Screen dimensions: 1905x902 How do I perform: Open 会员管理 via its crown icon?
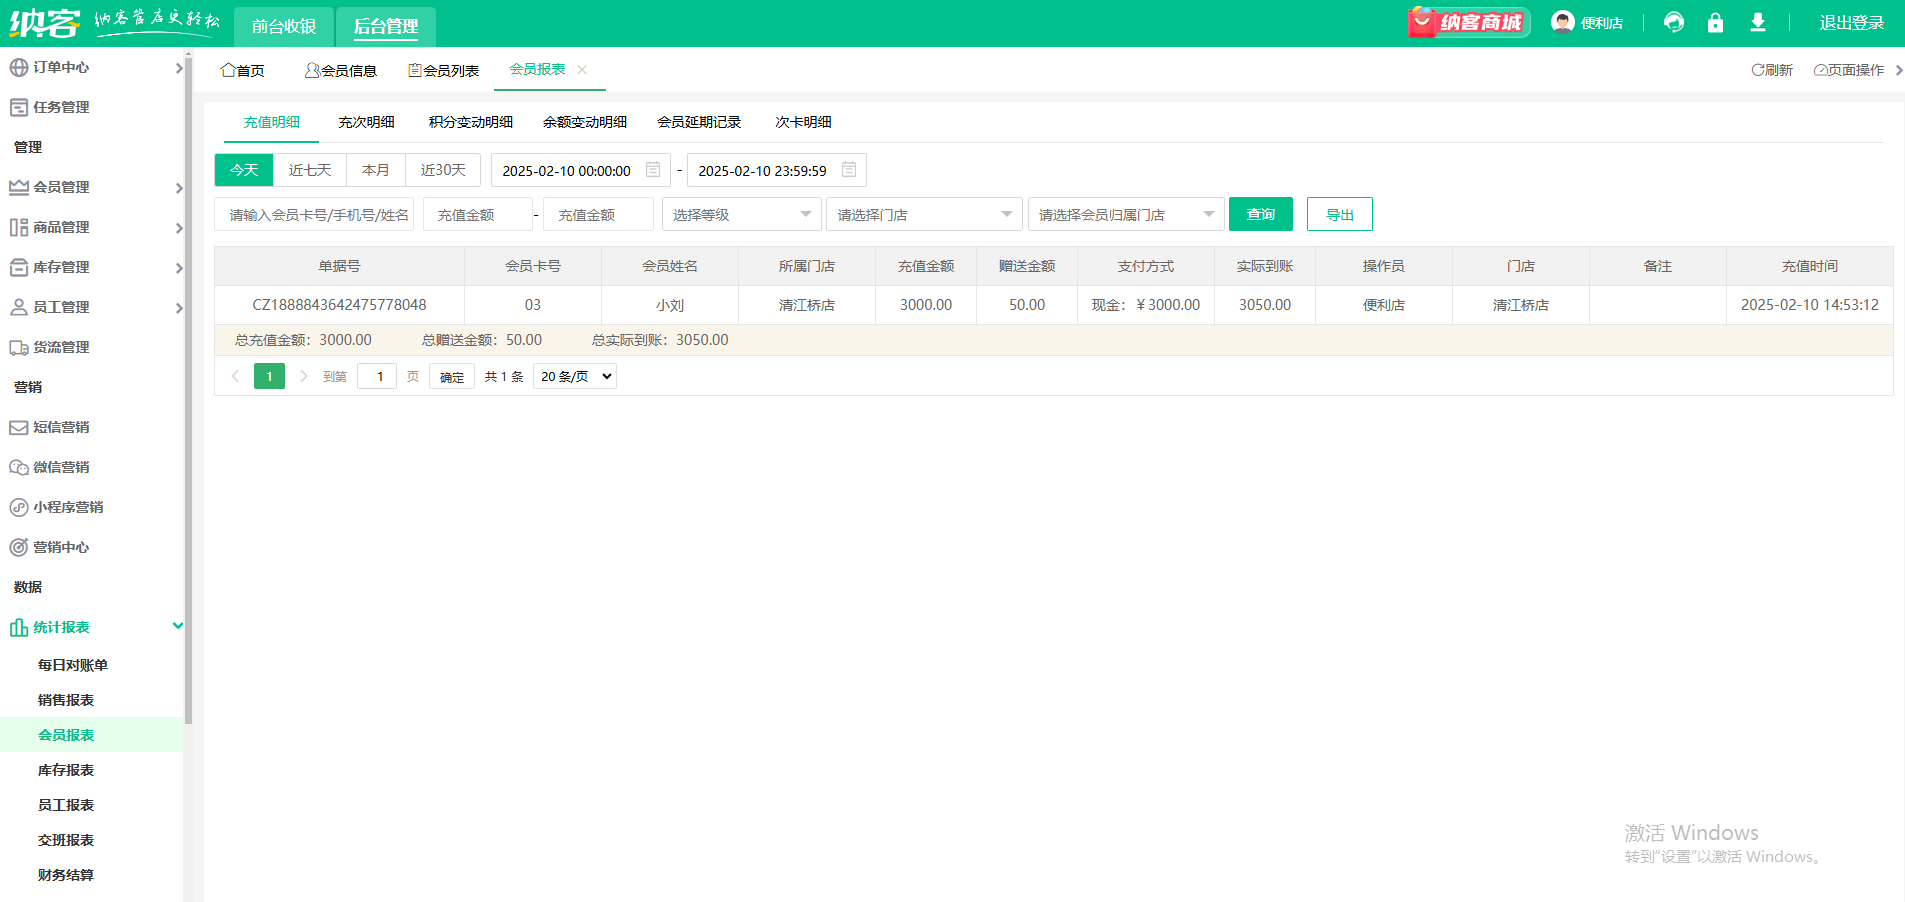(x=17, y=187)
